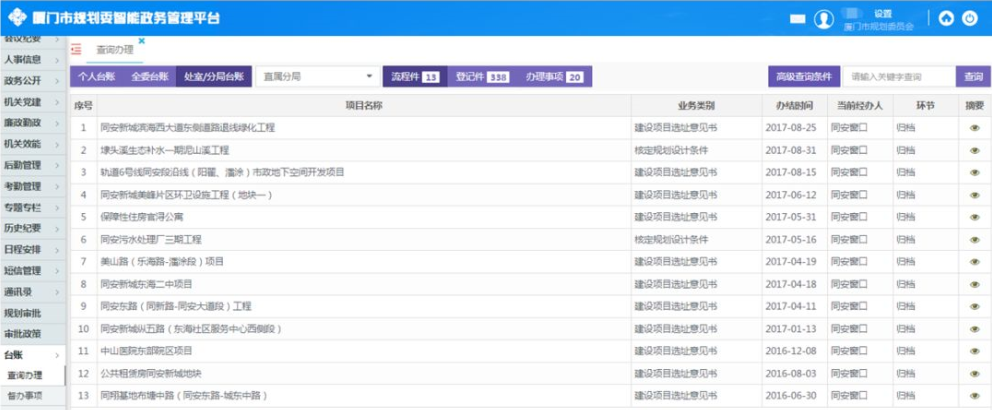Open the 直属分局 dropdown
Image resolution: width=992 pixels, height=410 pixels.
pyautogui.click(x=317, y=77)
